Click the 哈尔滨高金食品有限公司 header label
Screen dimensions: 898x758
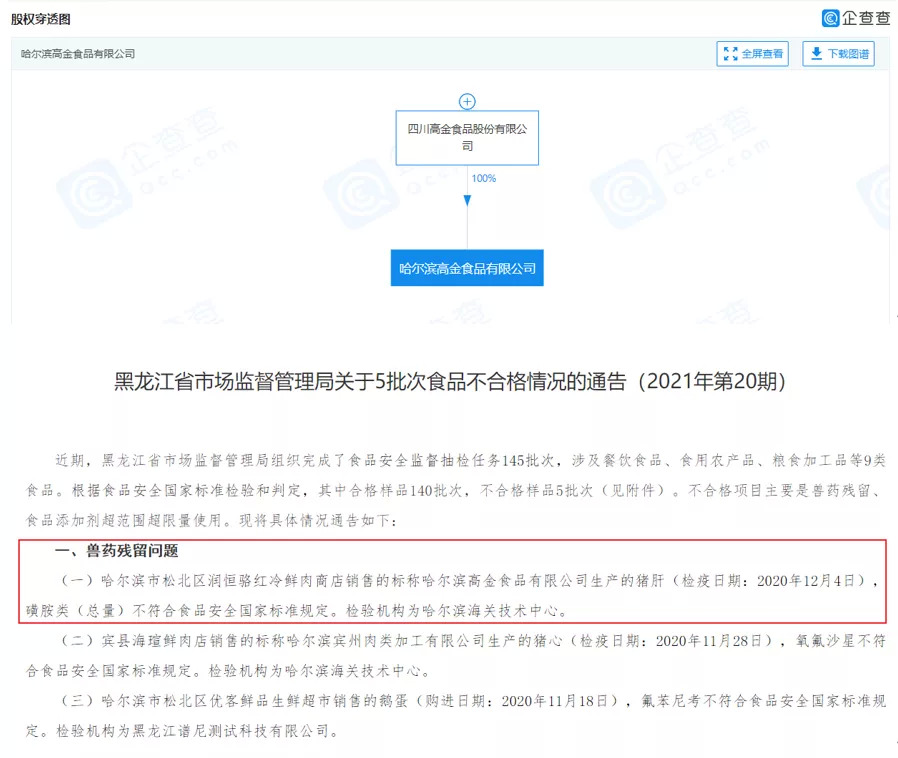pyautogui.click(x=78, y=54)
